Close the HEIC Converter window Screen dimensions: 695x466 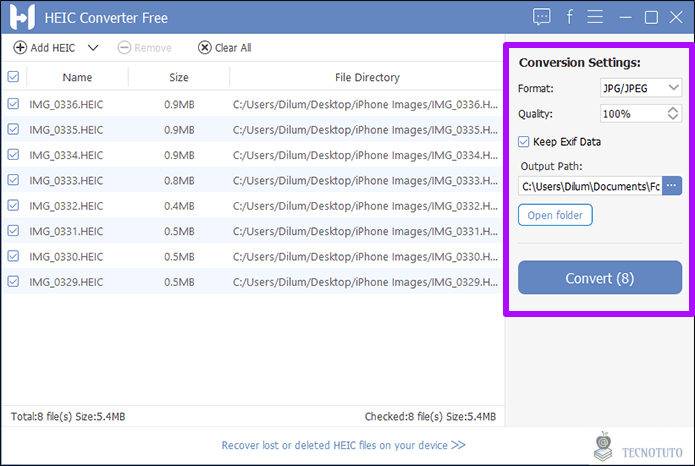point(676,17)
